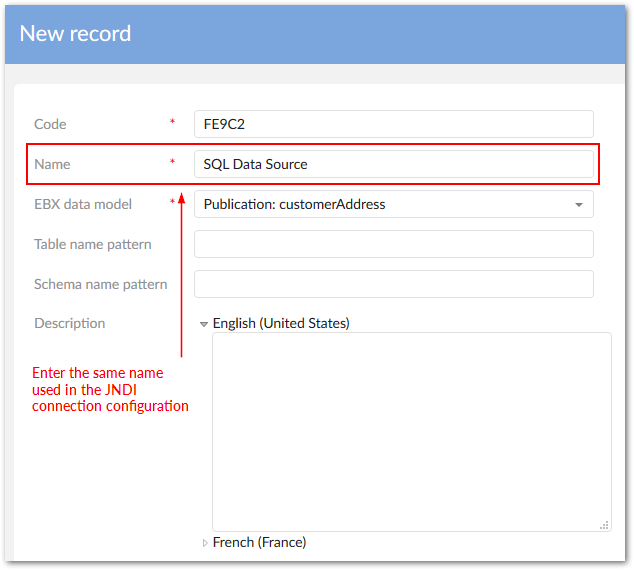Click the Name field label
The image size is (634, 570).
click(52, 164)
